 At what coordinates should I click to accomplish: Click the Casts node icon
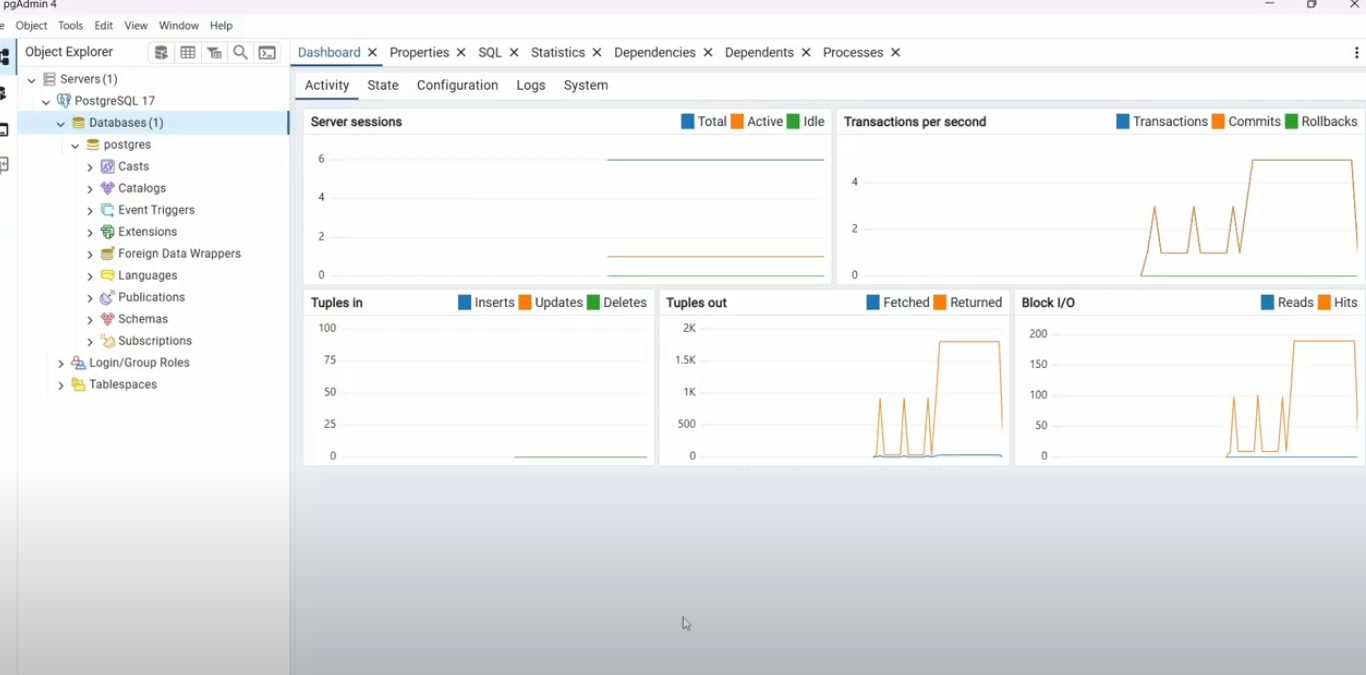tap(107, 167)
